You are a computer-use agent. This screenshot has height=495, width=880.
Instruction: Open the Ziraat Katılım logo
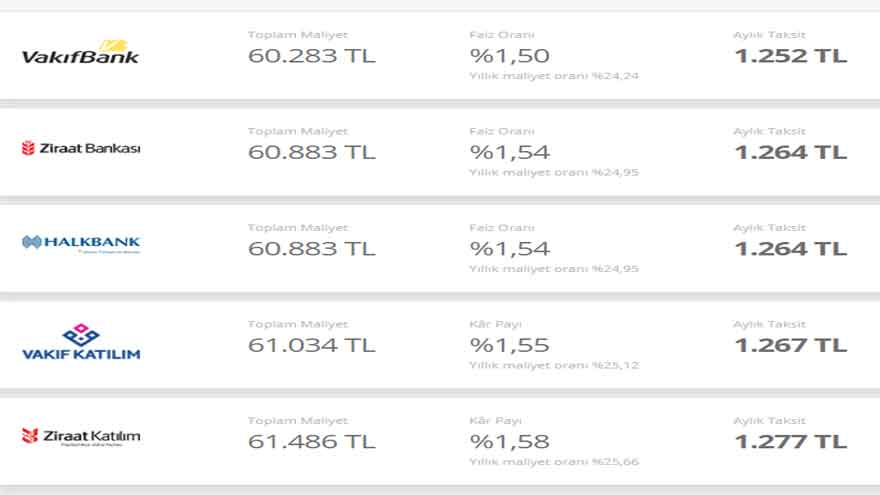[x=81, y=437]
